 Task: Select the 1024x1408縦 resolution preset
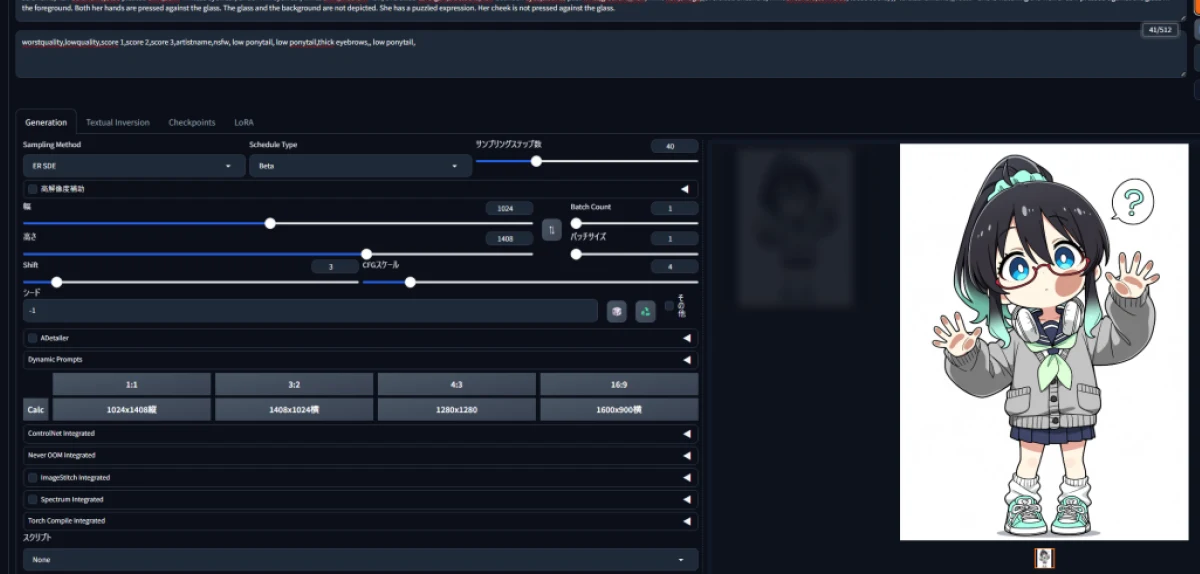pos(132,410)
